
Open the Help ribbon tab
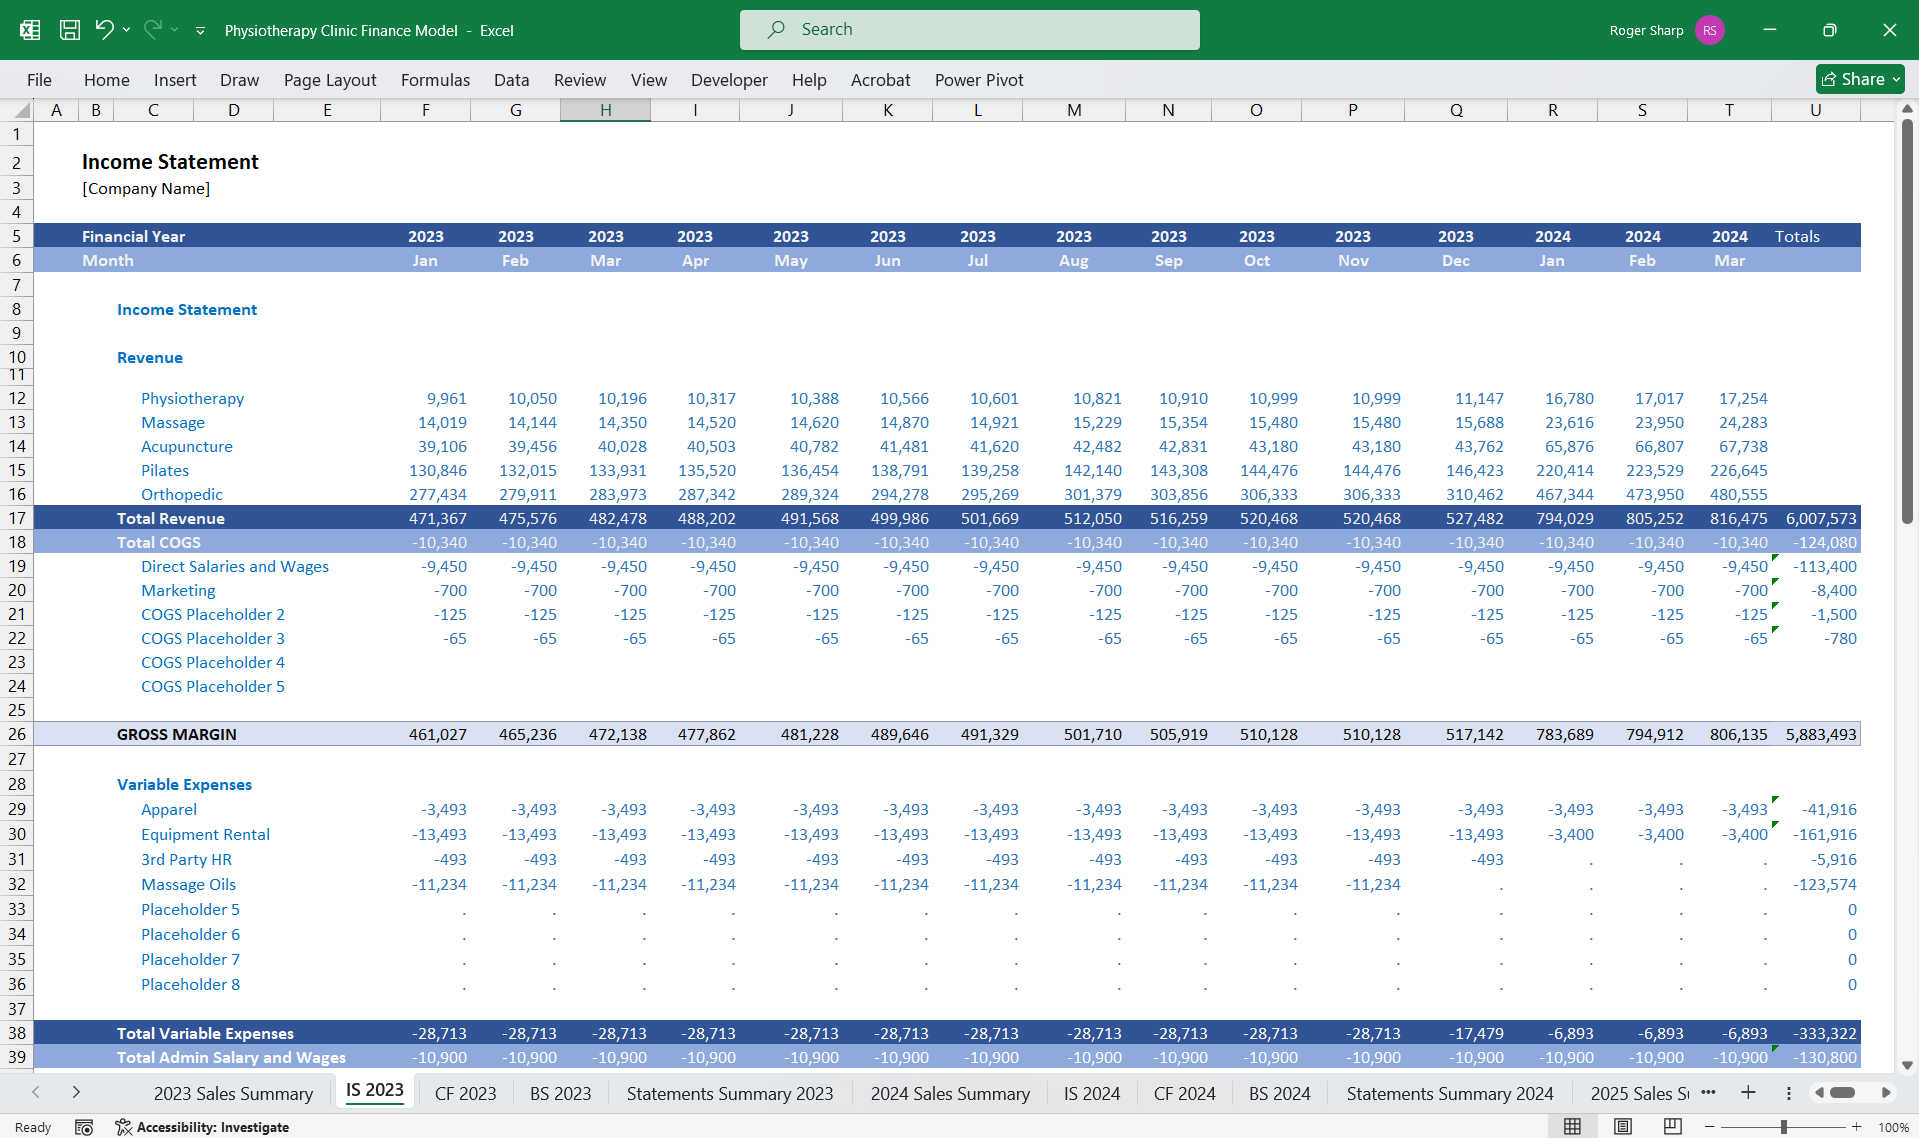(809, 80)
